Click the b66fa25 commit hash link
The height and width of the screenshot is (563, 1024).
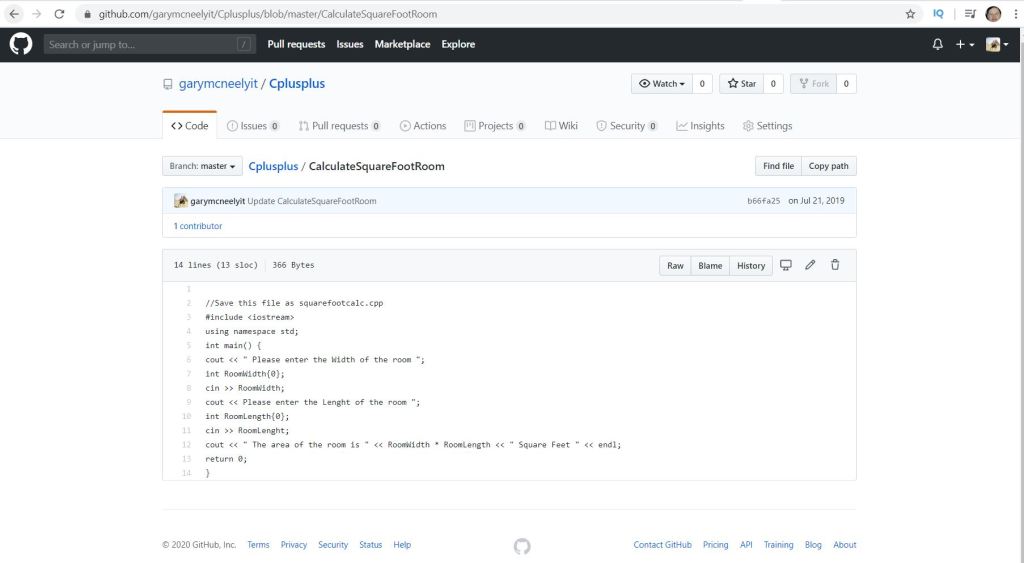tap(763, 201)
